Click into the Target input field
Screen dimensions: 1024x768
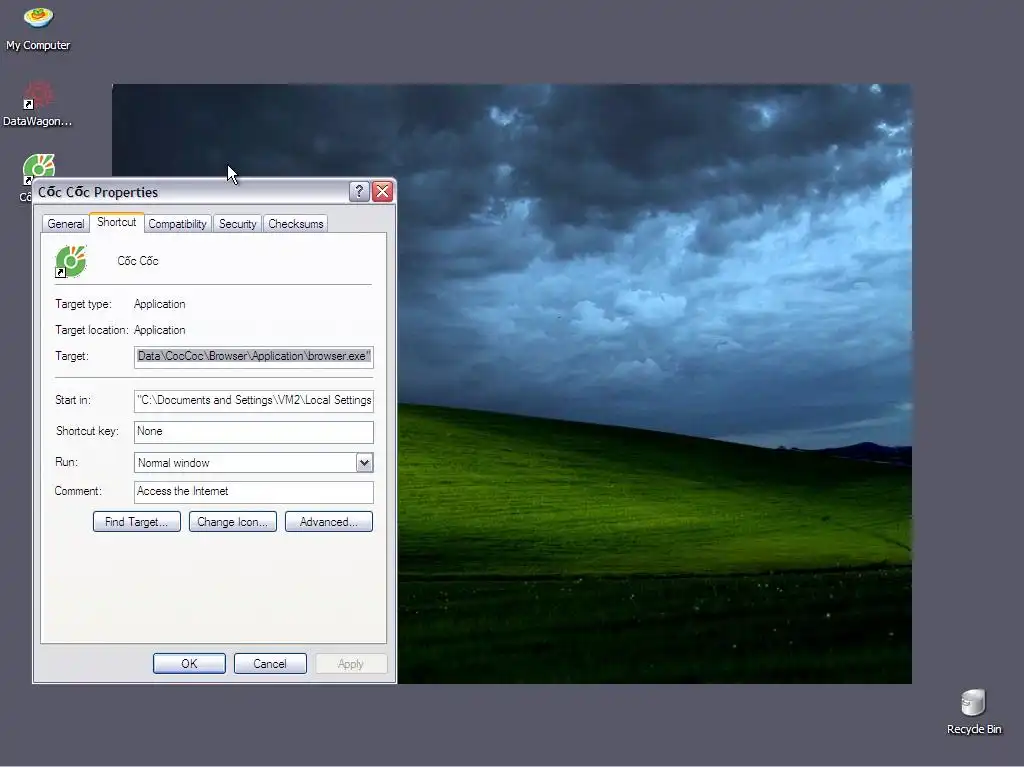pyautogui.click(x=253, y=357)
